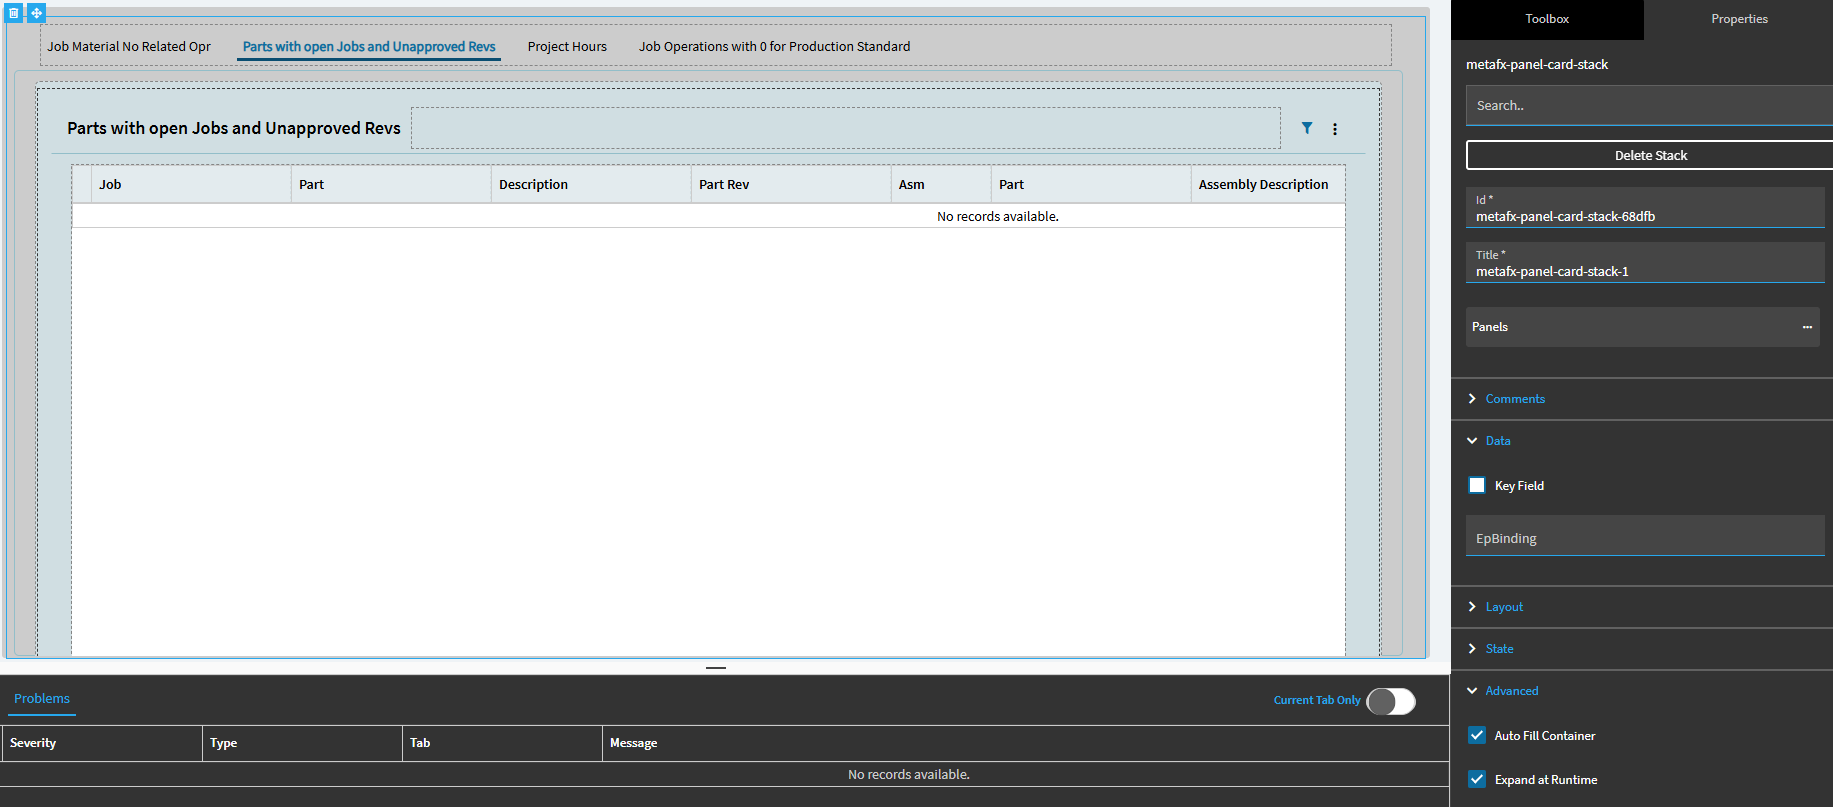The width and height of the screenshot is (1833, 807).
Task: Click the delete trash icon on the card stack
Action: point(14,13)
